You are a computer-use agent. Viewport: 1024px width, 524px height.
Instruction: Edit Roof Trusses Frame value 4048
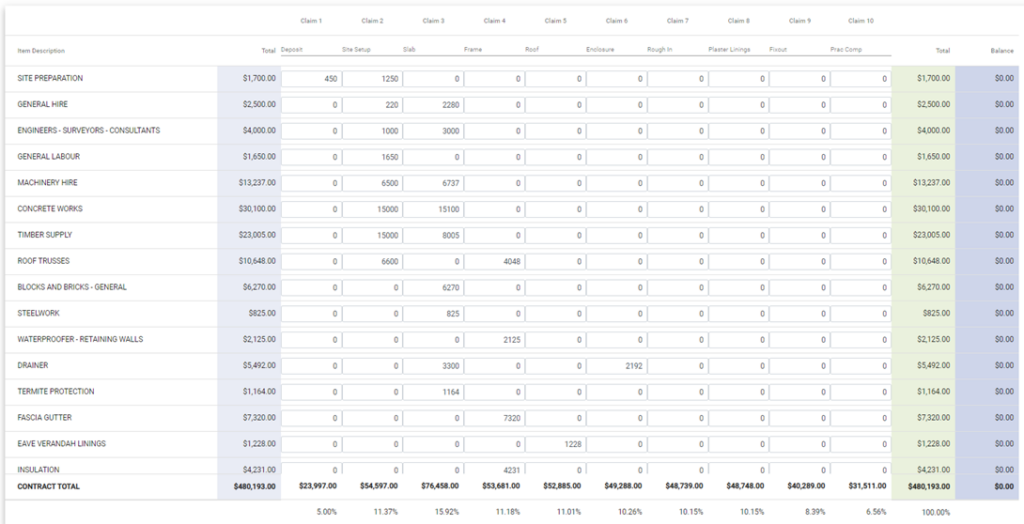494,261
